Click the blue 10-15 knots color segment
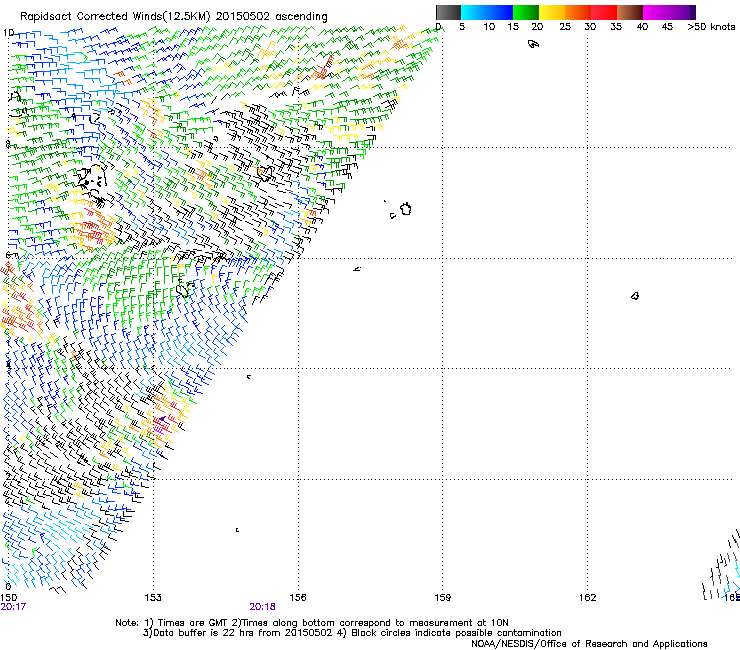The width and height of the screenshot is (740, 650). [x=500, y=12]
